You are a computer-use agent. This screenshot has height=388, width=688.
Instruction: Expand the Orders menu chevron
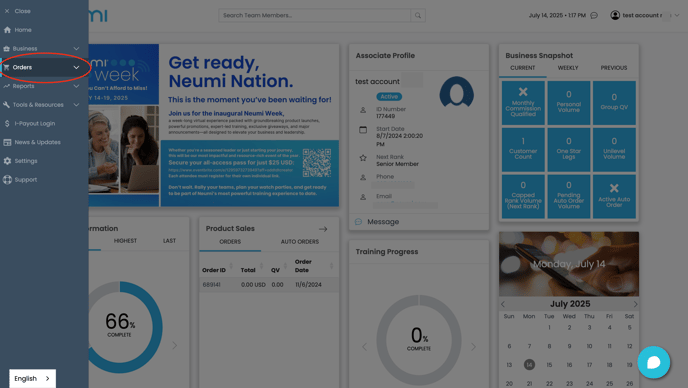(76, 67)
